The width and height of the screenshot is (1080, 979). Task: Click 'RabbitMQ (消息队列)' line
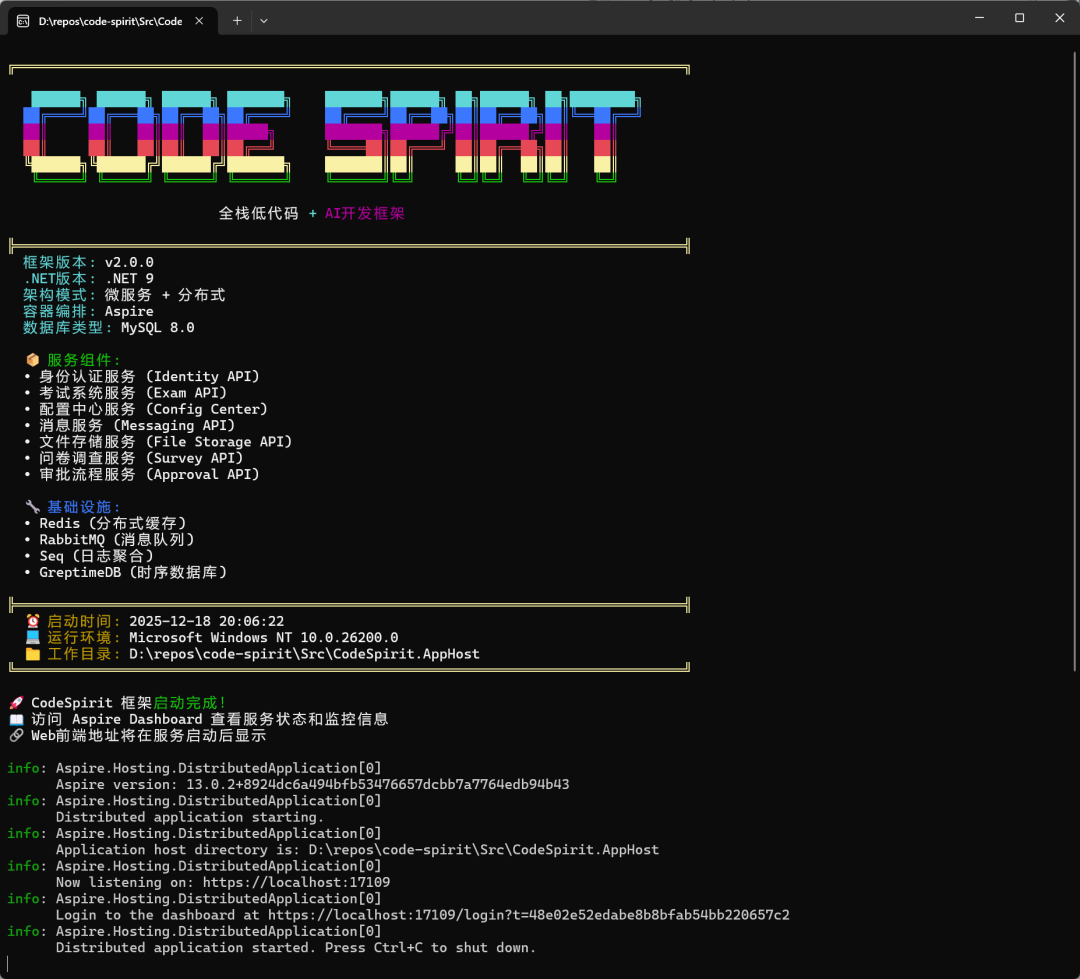(x=116, y=539)
